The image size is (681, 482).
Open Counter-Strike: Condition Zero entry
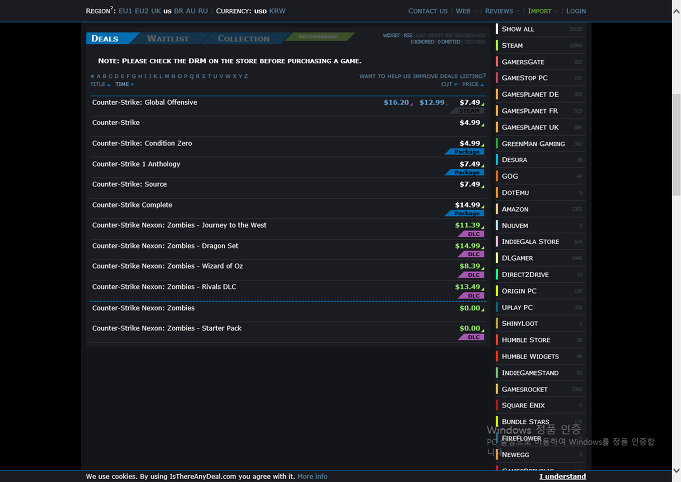click(x=142, y=143)
